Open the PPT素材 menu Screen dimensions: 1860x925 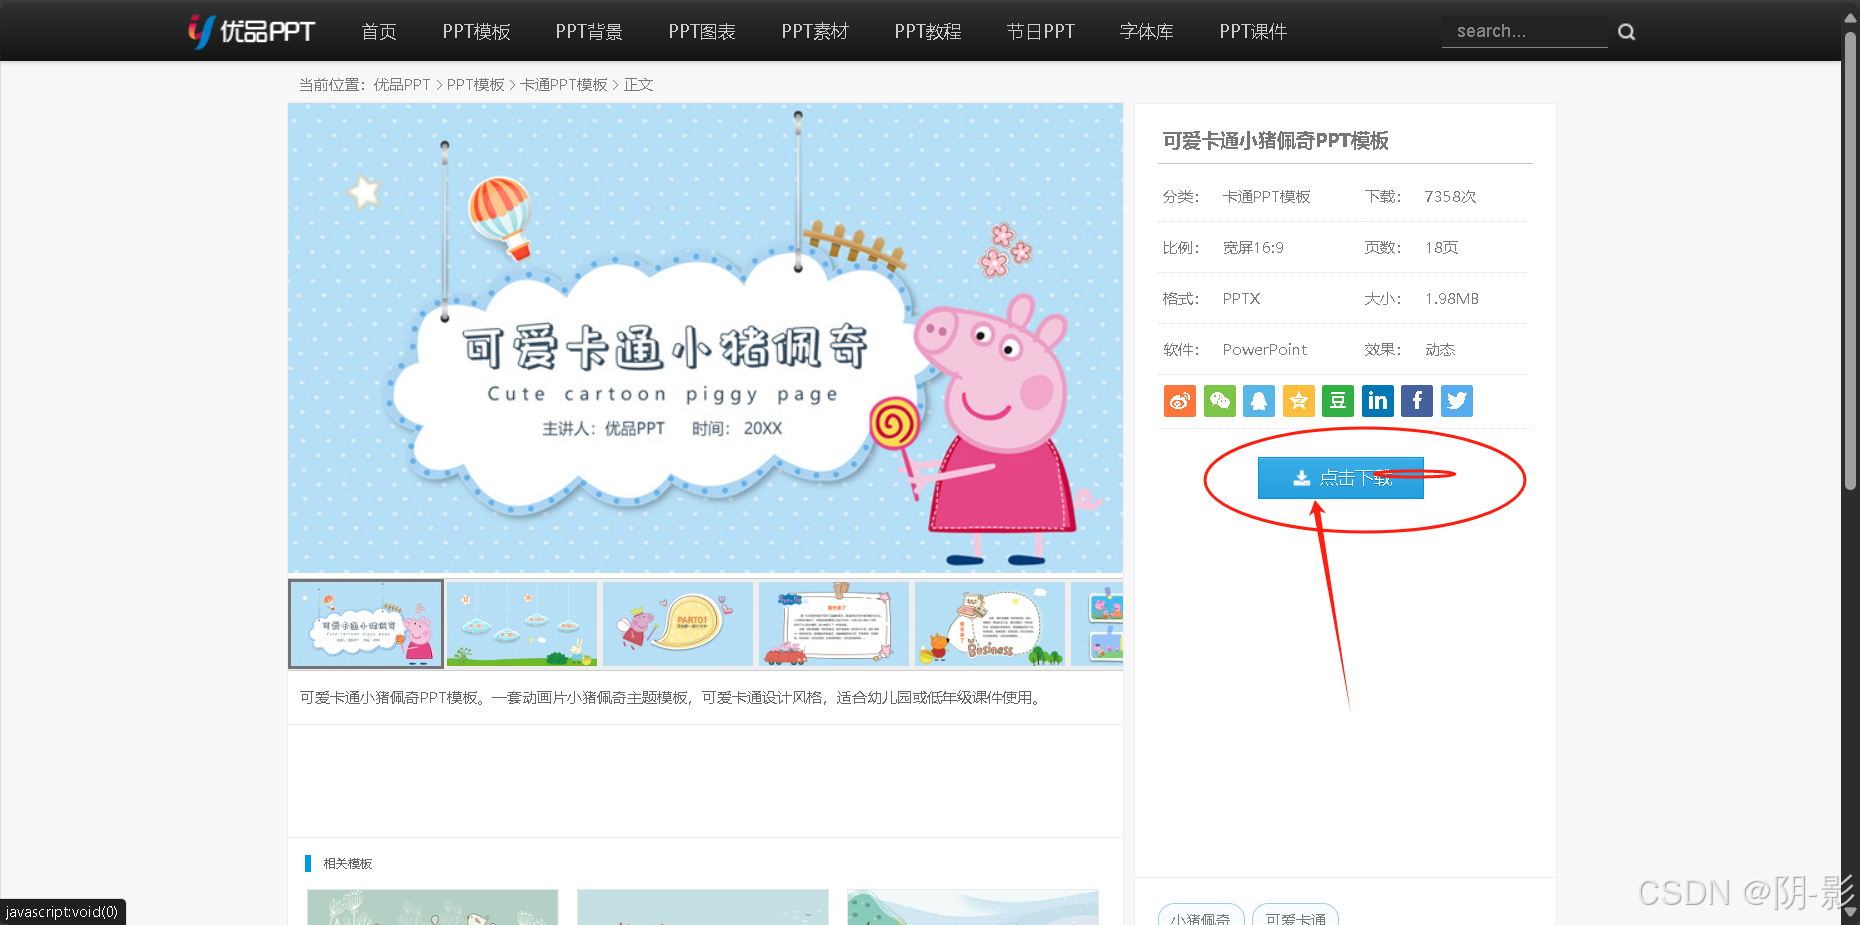[815, 32]
